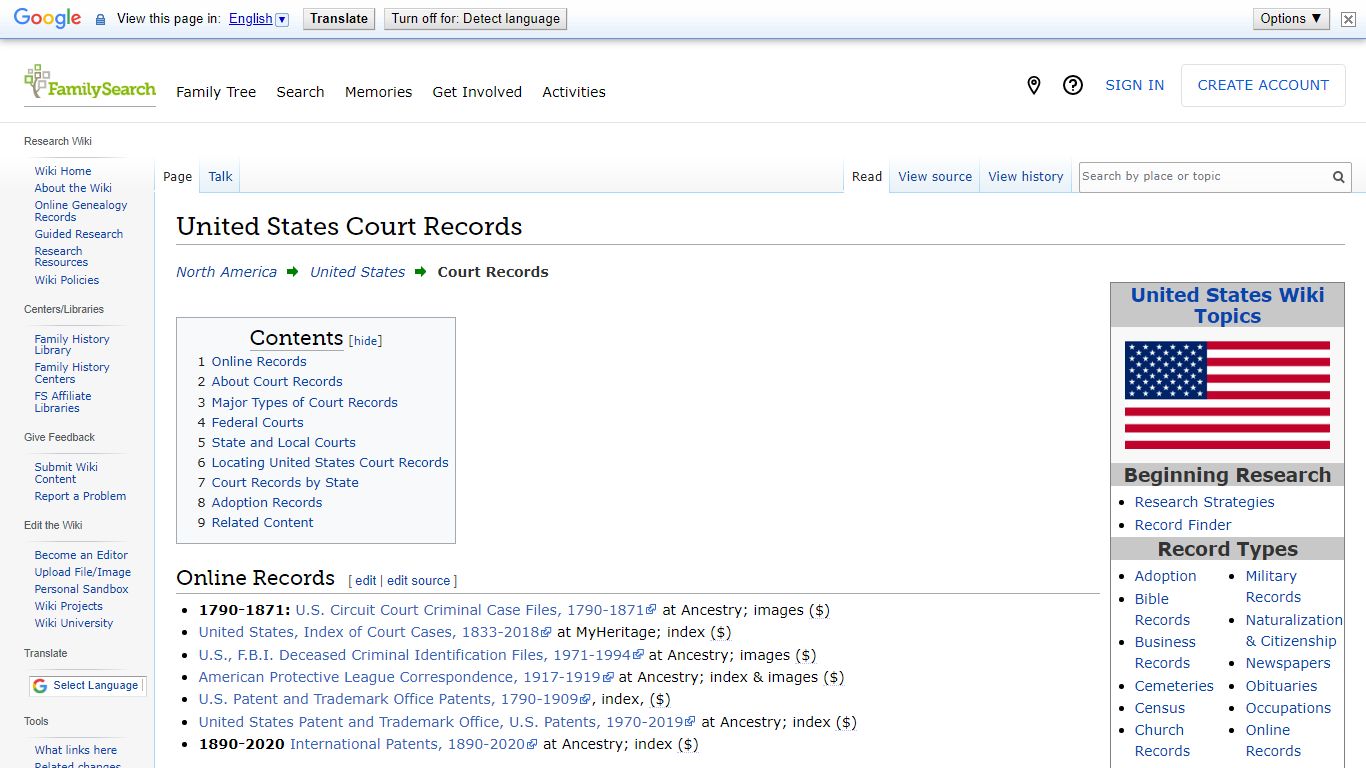Screen dimensions: 1366x768
Task: Select the Read tab
Action: pyautogui.click(x=867, y=177)
